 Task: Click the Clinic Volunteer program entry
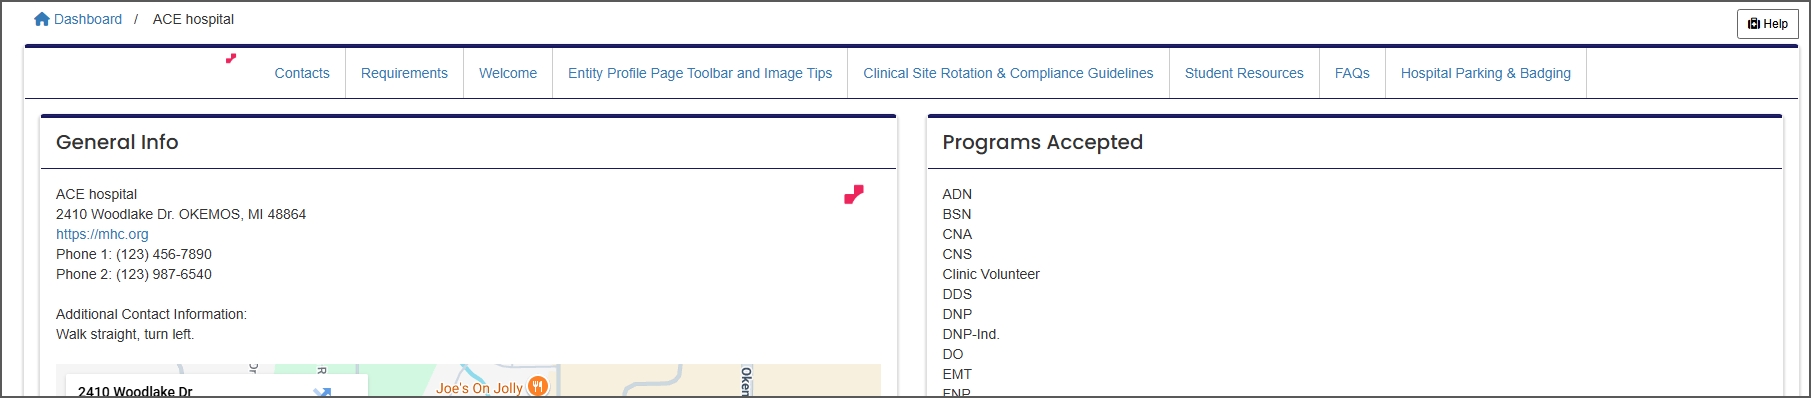pyautogui.click(x=991, y=274)
